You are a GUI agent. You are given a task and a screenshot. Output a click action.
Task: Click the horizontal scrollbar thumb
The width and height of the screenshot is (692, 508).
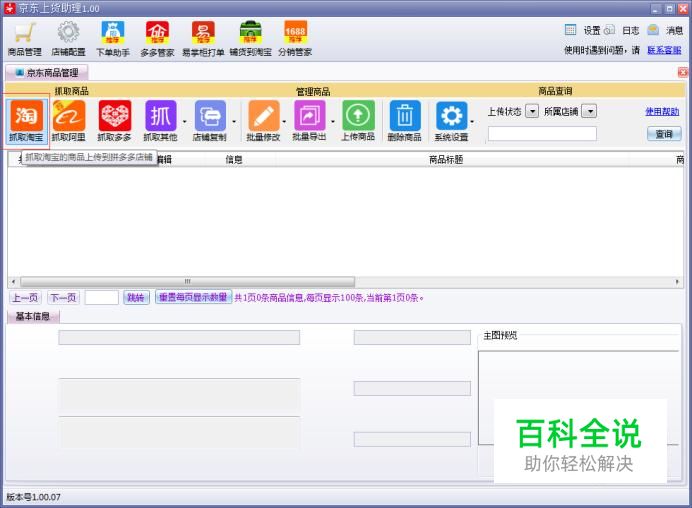pyautogui.click(x=188, y=282)
